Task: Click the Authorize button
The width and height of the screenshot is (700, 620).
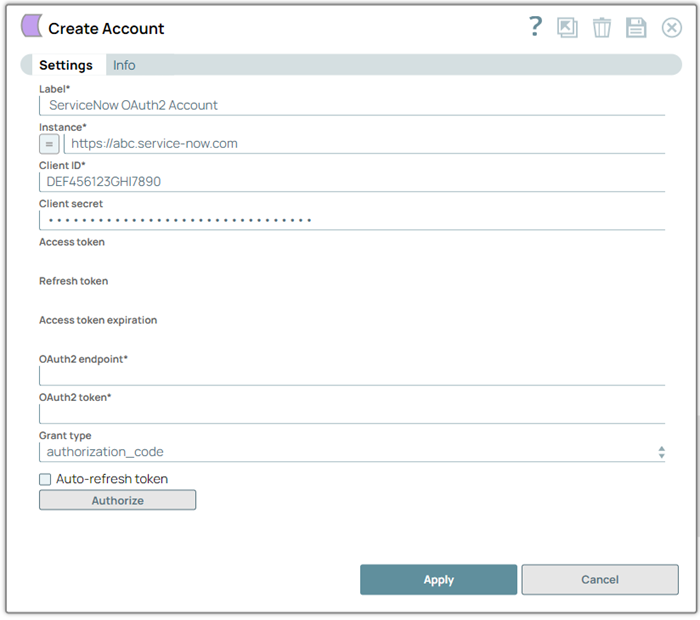Action: point(117,500)
